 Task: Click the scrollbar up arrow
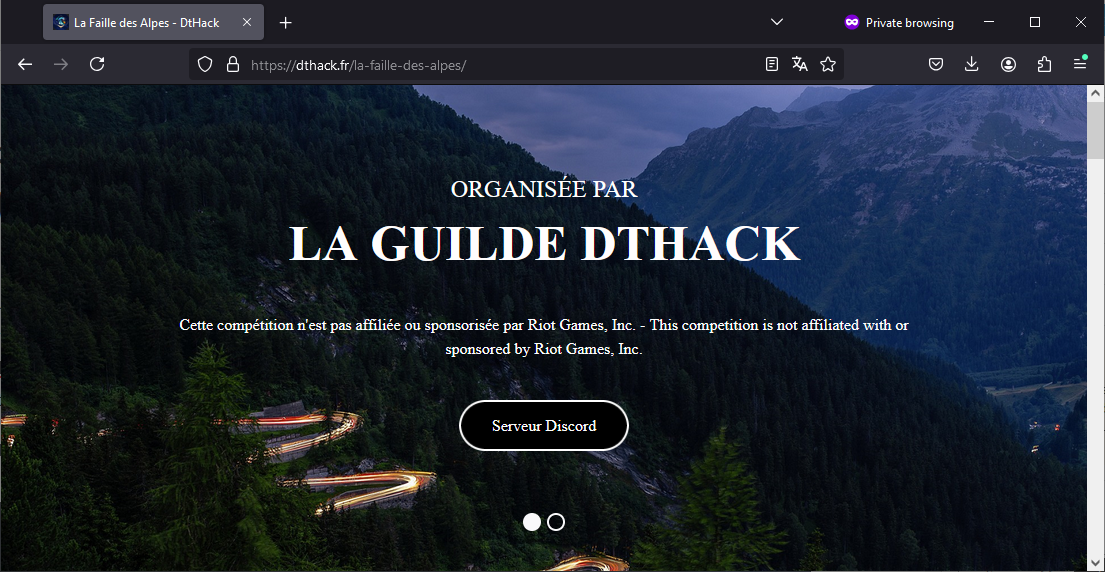coord(1096,93)
